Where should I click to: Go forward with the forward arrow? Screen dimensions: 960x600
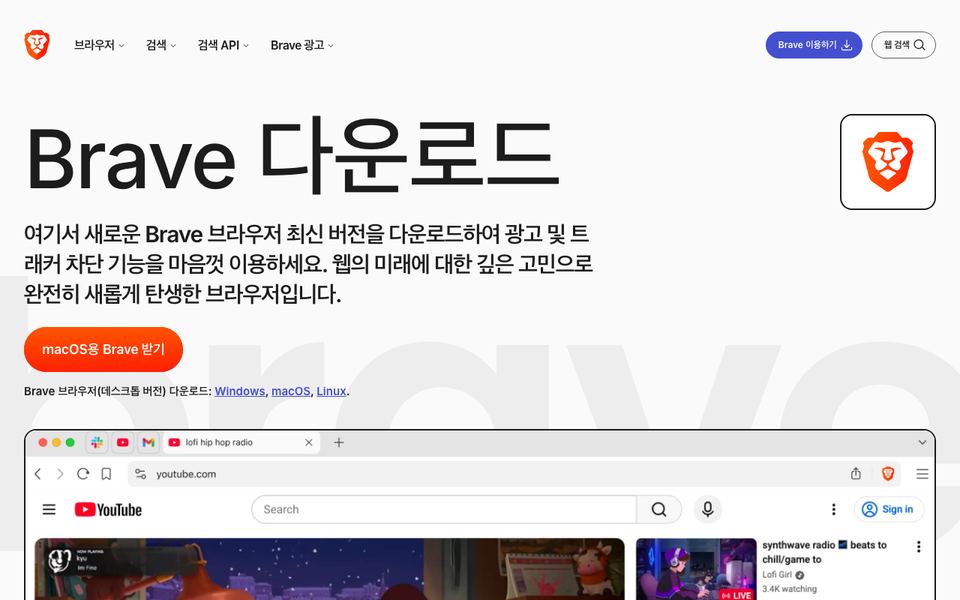60,474
